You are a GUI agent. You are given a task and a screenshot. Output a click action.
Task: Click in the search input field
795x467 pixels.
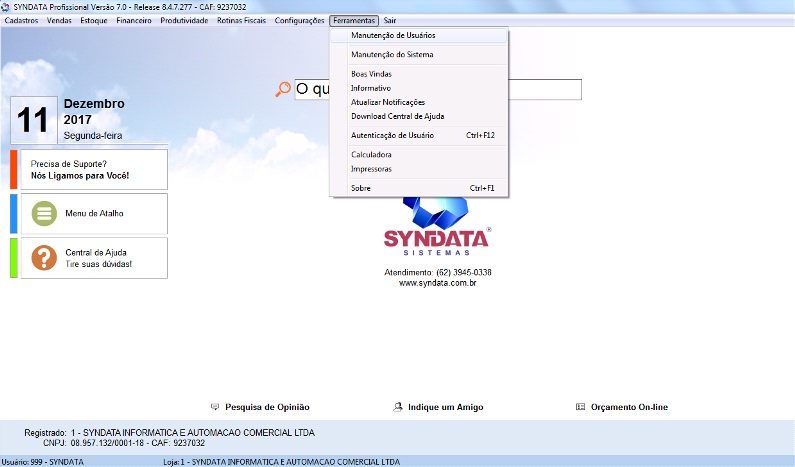[438, 90]
